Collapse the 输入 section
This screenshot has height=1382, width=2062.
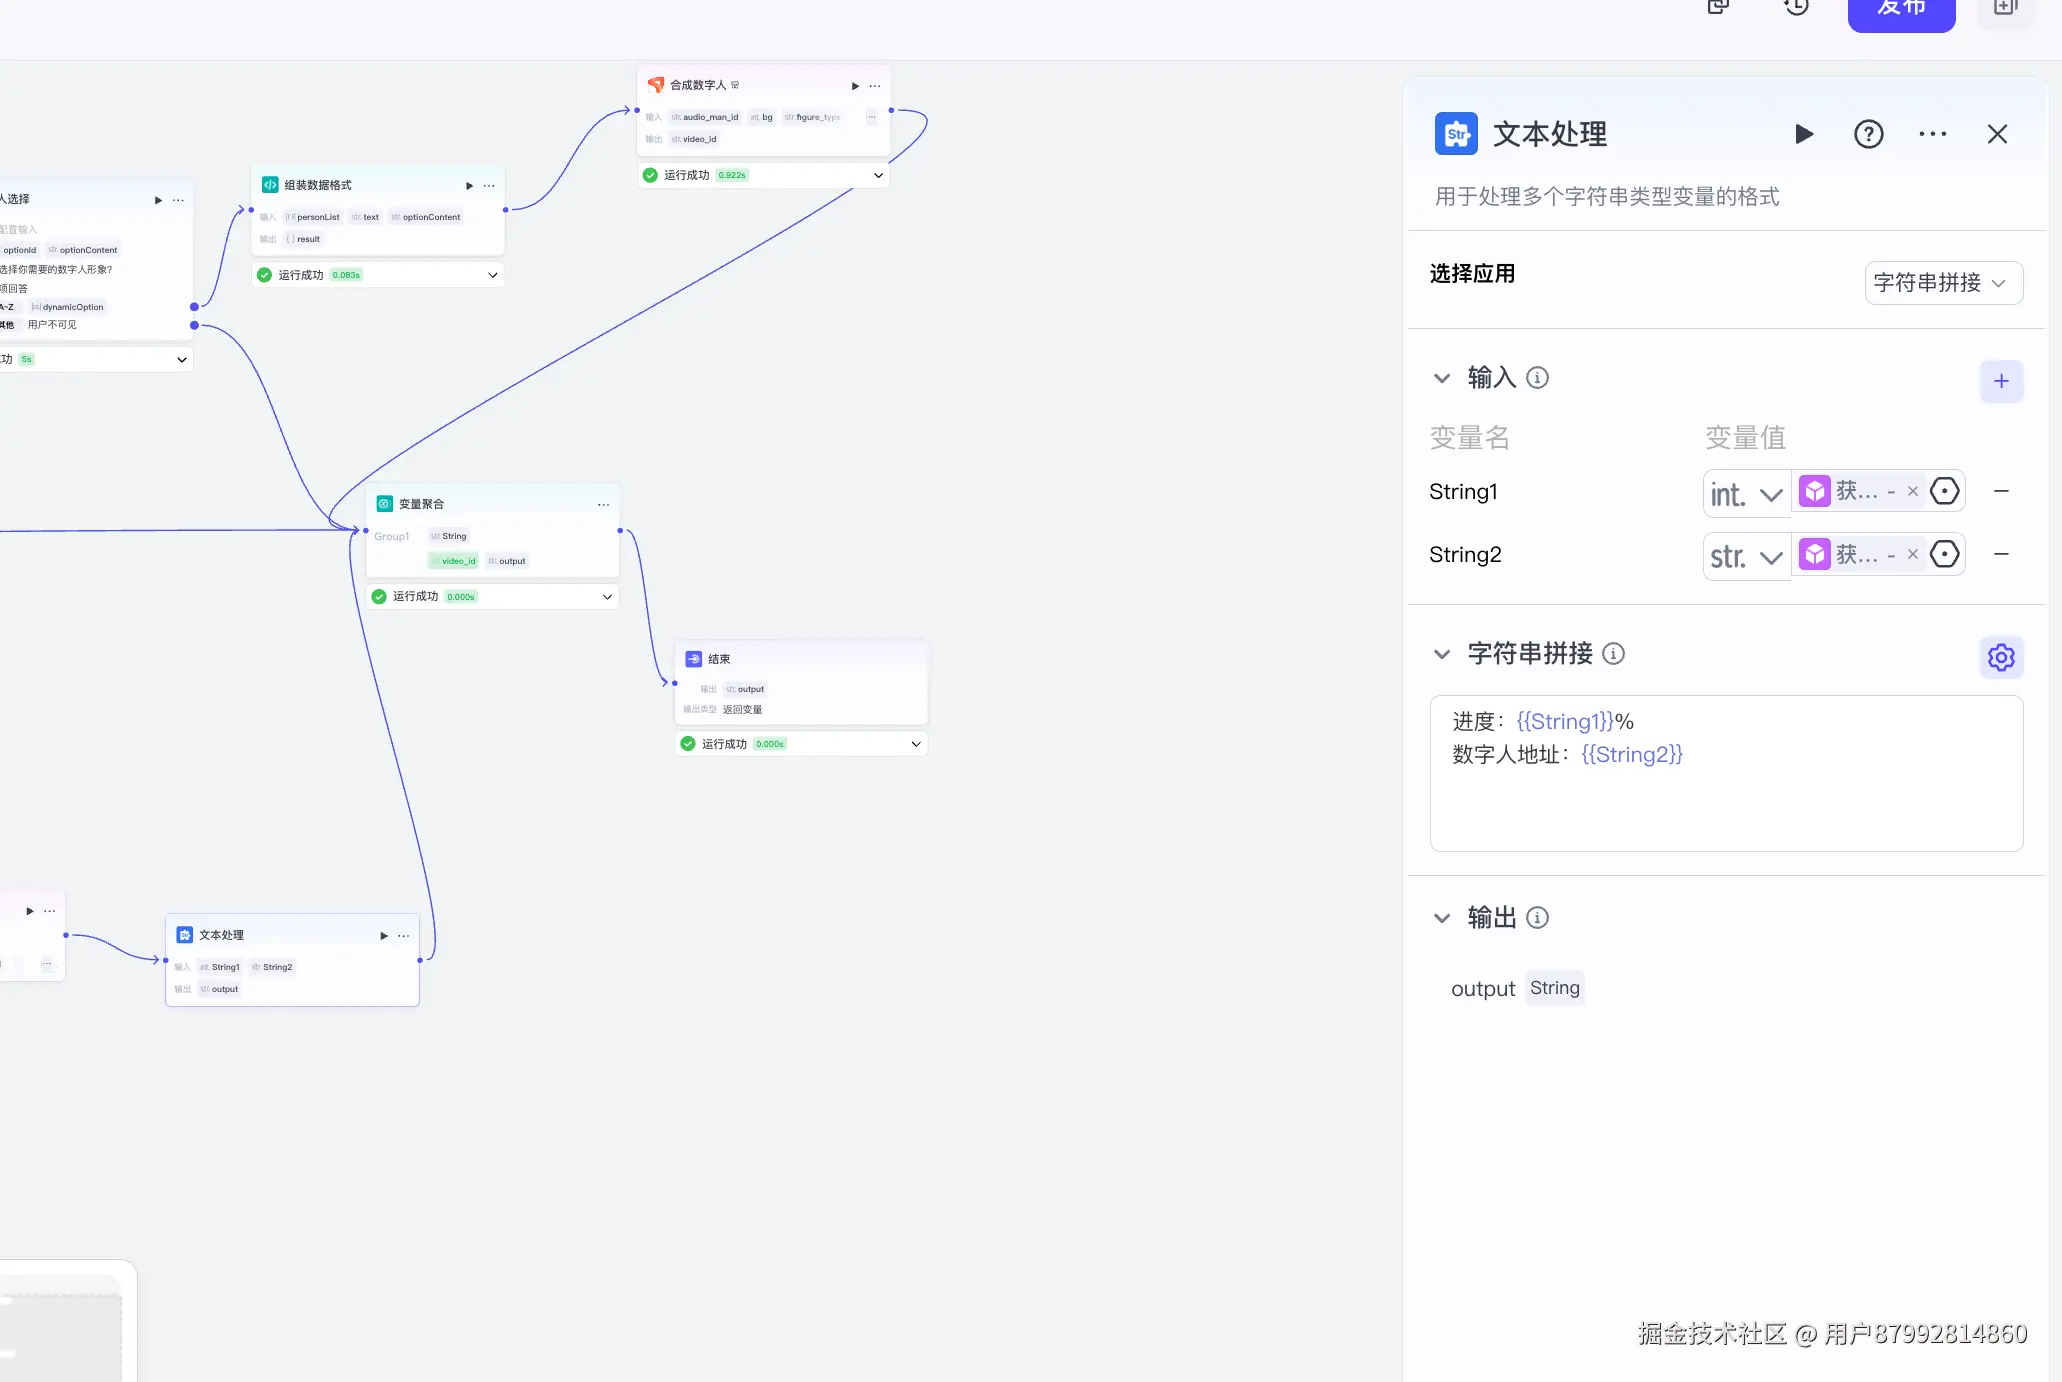point(1442,378)
